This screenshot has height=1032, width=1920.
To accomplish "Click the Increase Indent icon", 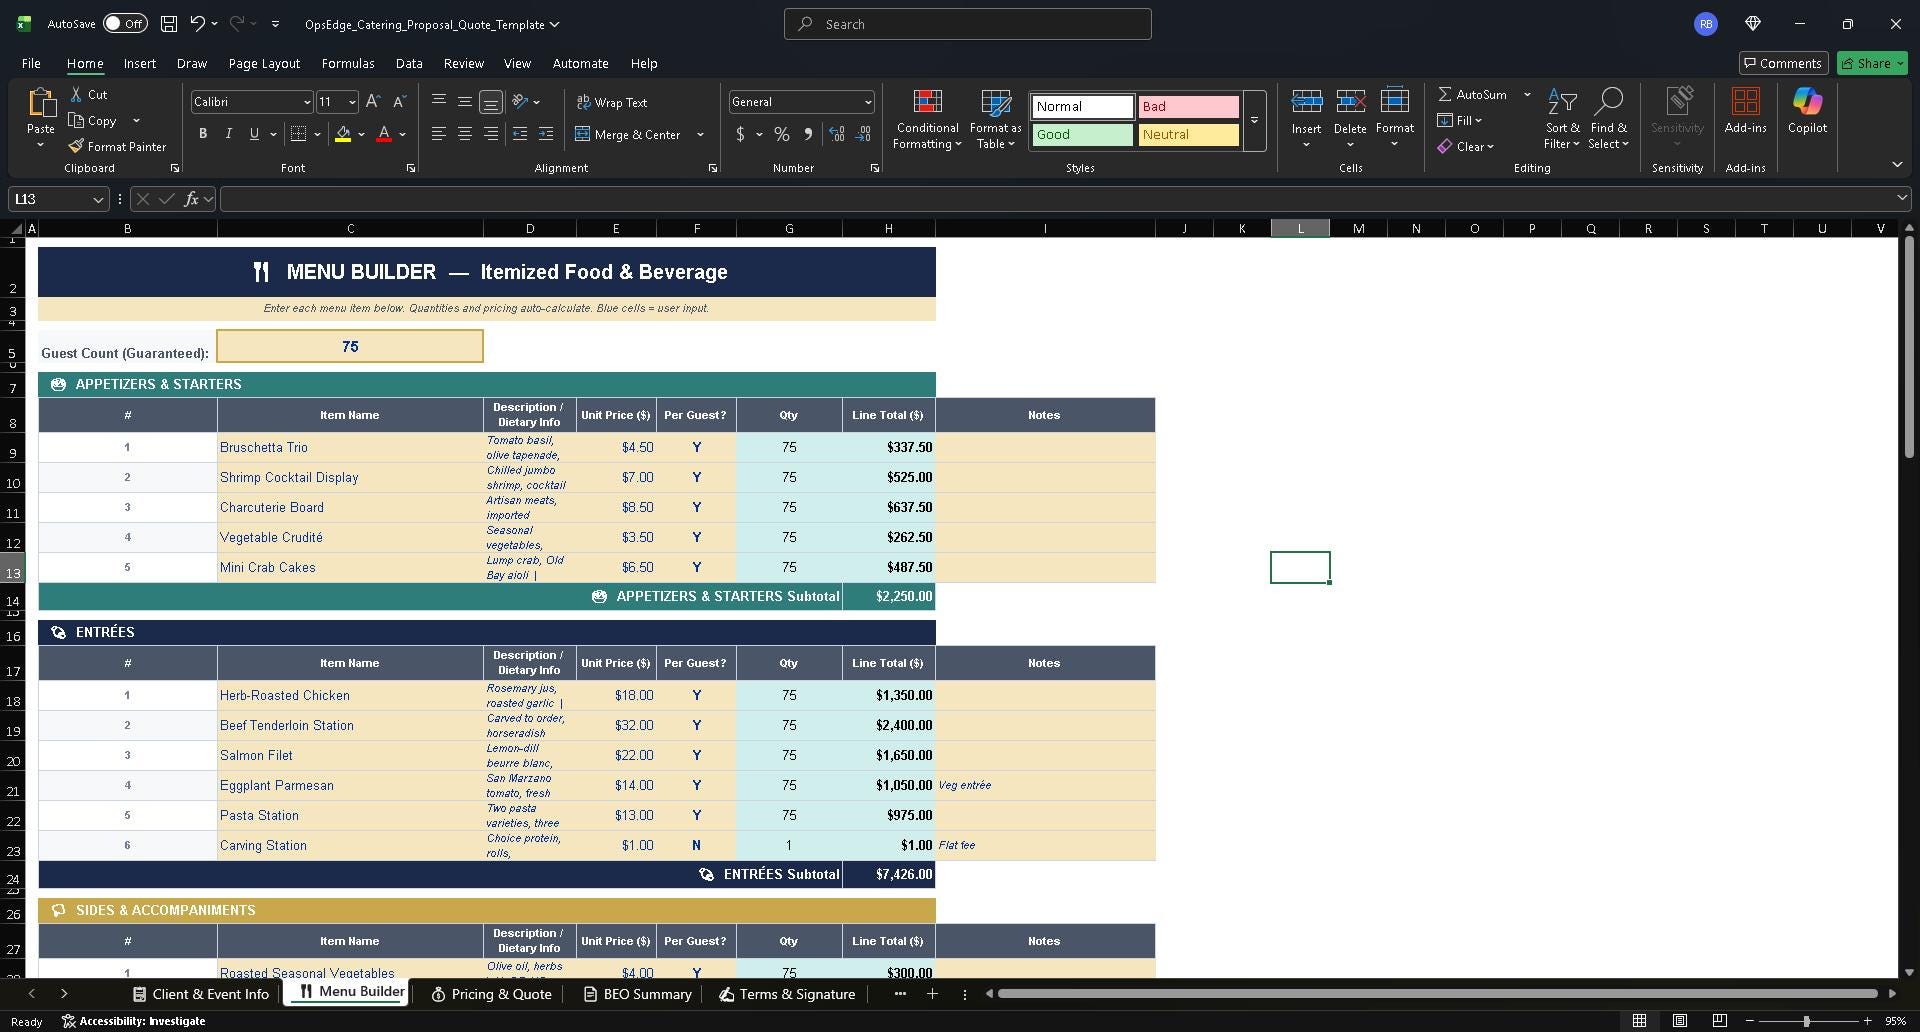I will point(546,134).
